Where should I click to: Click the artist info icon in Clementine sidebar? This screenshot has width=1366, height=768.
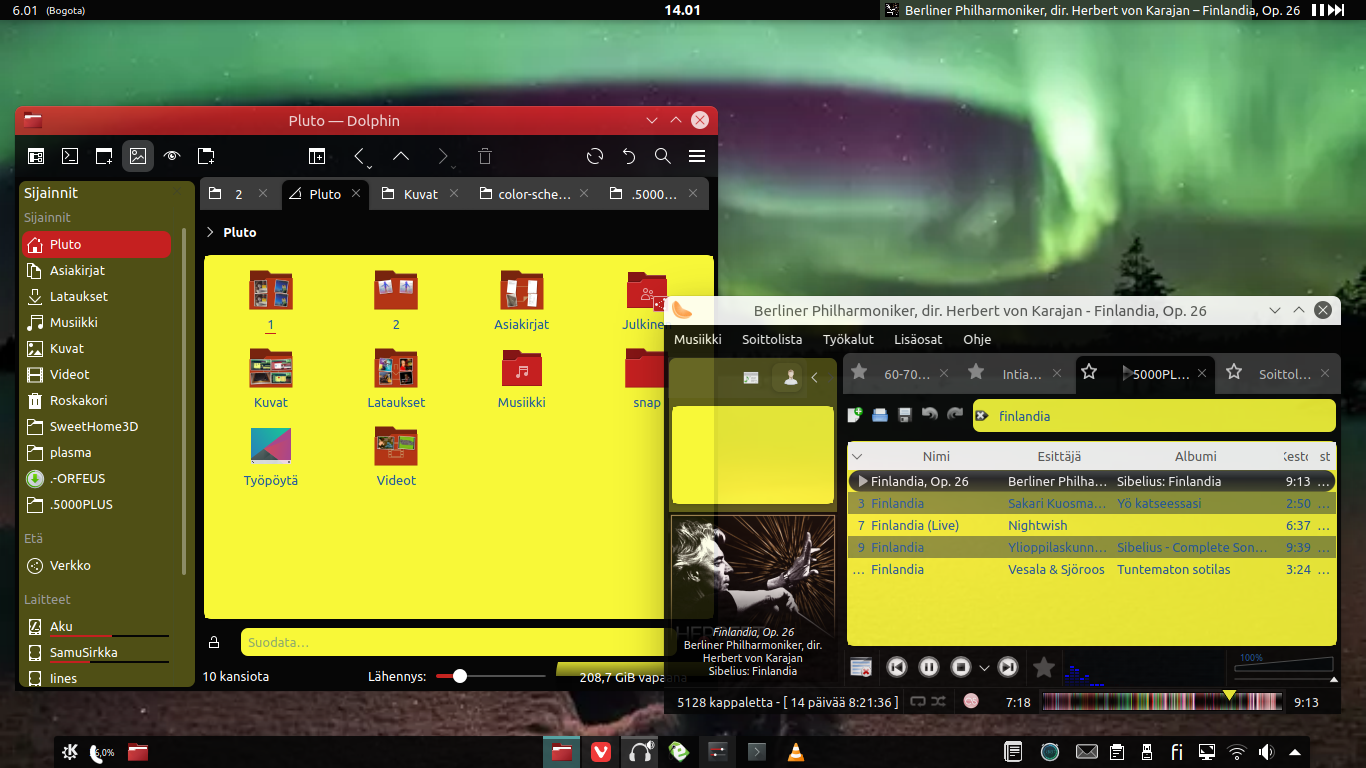[790, 377]
